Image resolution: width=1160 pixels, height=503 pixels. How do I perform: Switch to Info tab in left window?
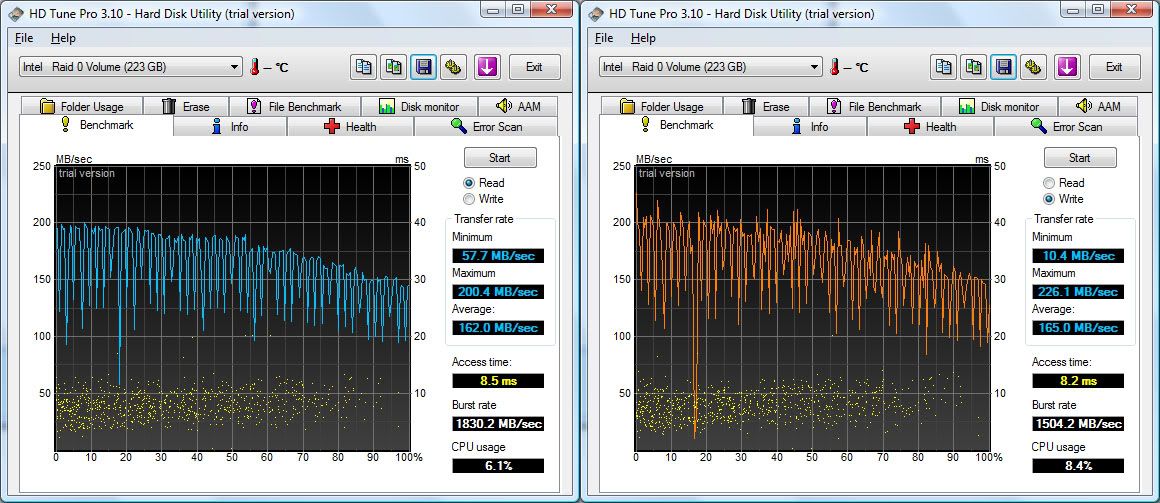[230, 126]
